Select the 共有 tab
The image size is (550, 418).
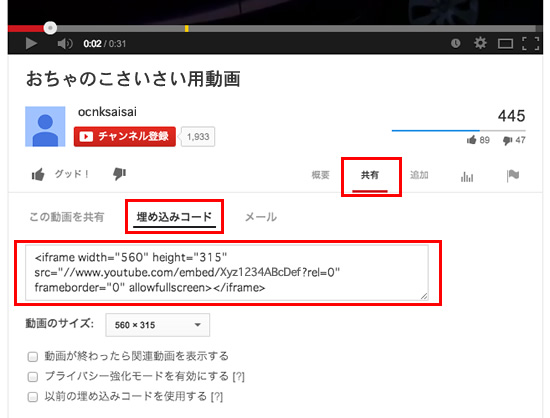pyautogui.click(x=370, y=175)
